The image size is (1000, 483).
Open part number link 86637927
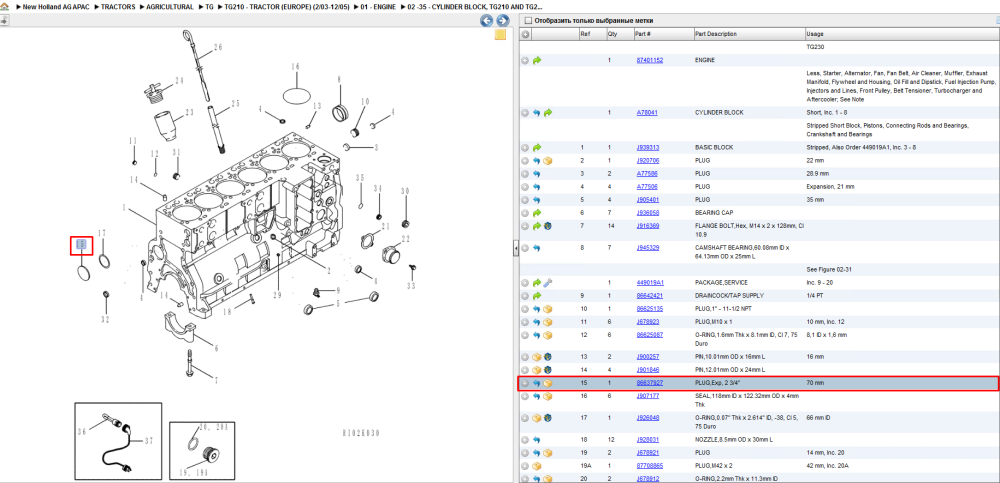[x=650, y=383]
